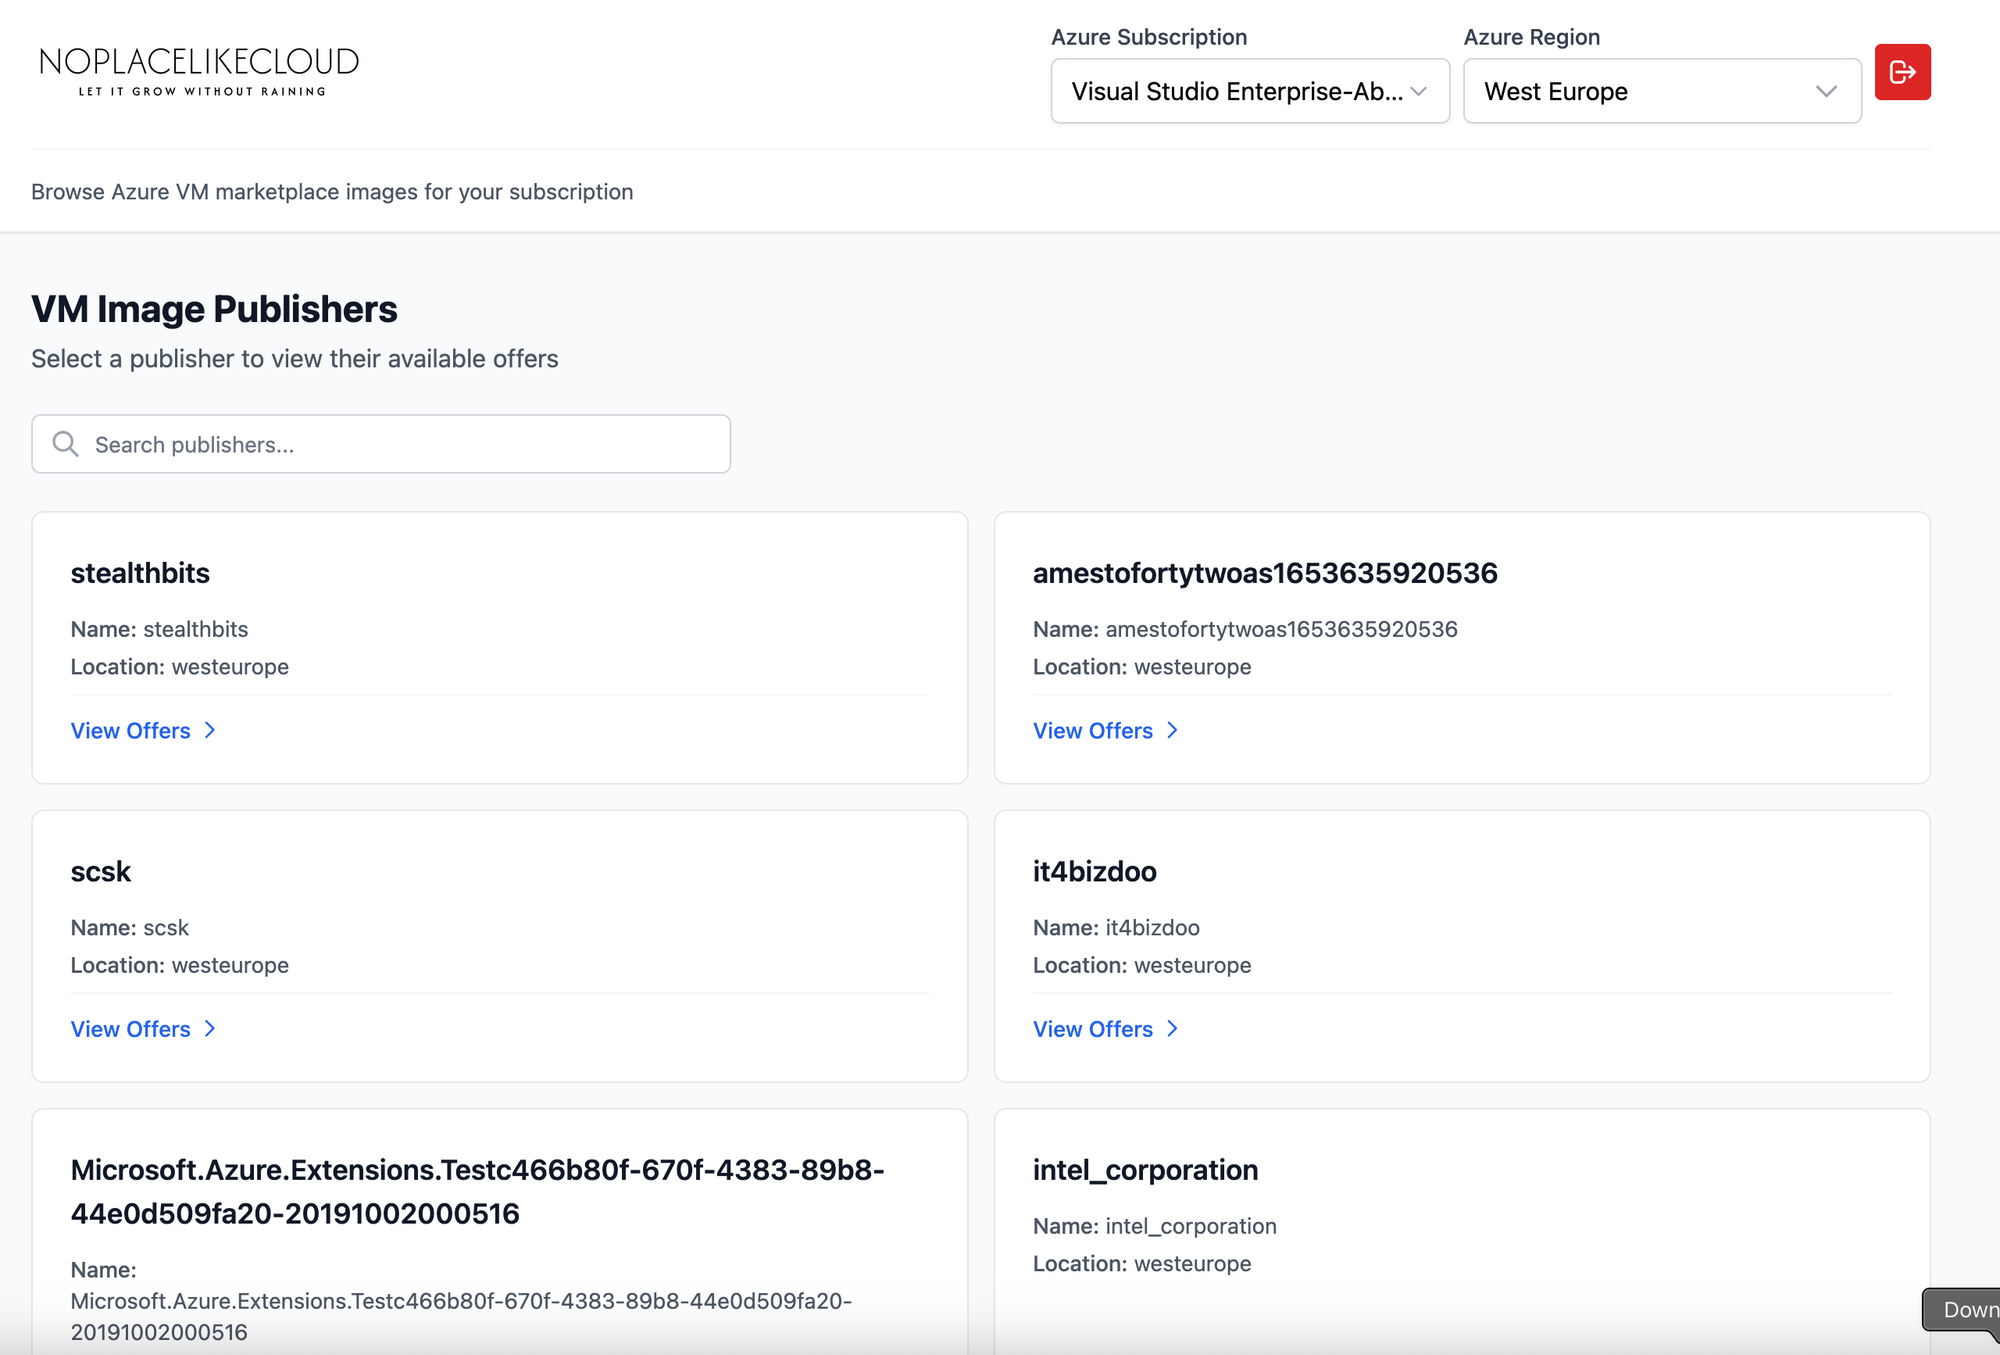The width and height of the screenshot is (2000, 1355).
Task: Open the Azure Region dropdown
Action: coord(1661,91)
